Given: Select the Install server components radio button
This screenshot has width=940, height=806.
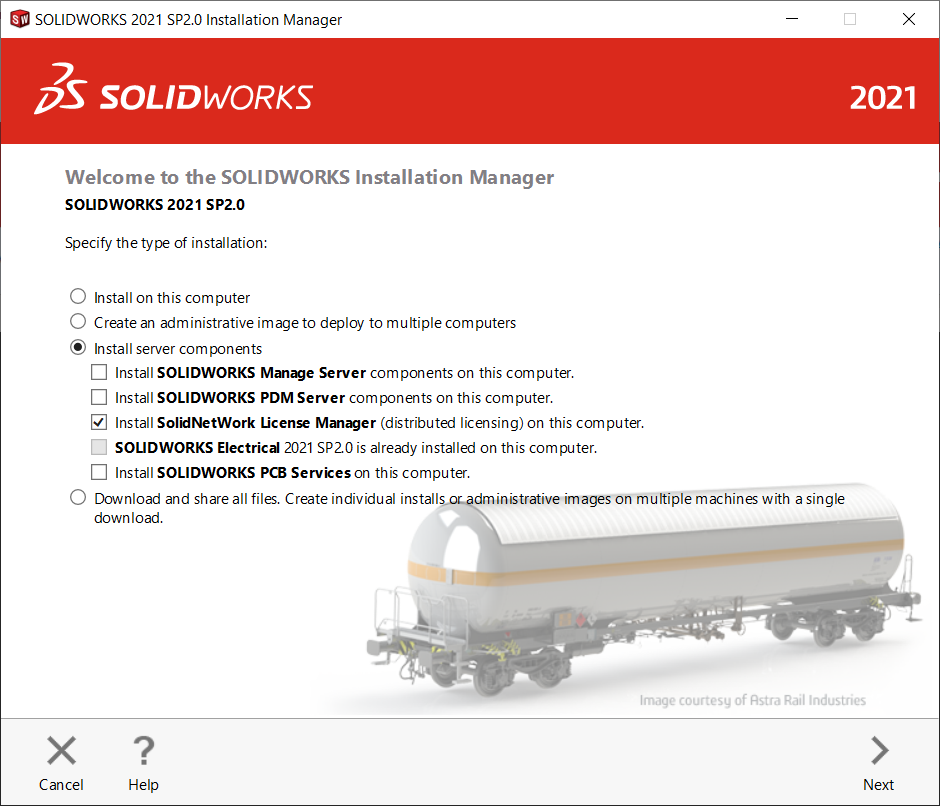Looking at the screenshot, I should point(78,346).
